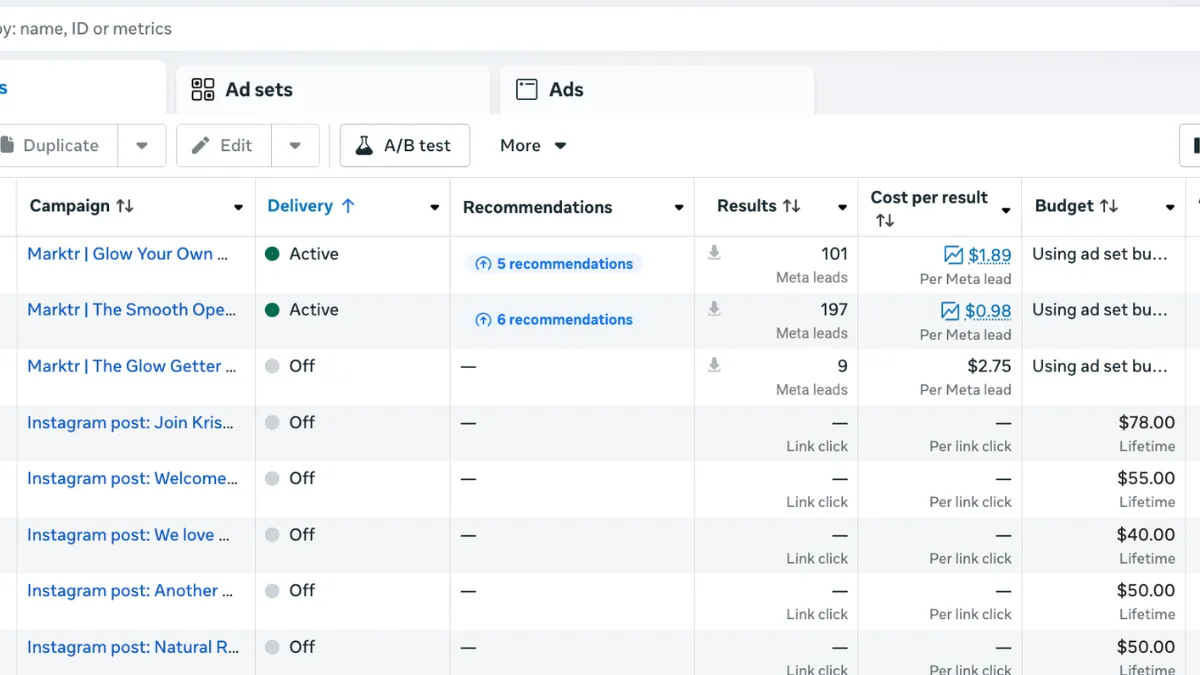Image resolution: width=1200 pixels, height=675 pixels.
Task: Click the Edit pencil icon
Action: tap(200, 146)
